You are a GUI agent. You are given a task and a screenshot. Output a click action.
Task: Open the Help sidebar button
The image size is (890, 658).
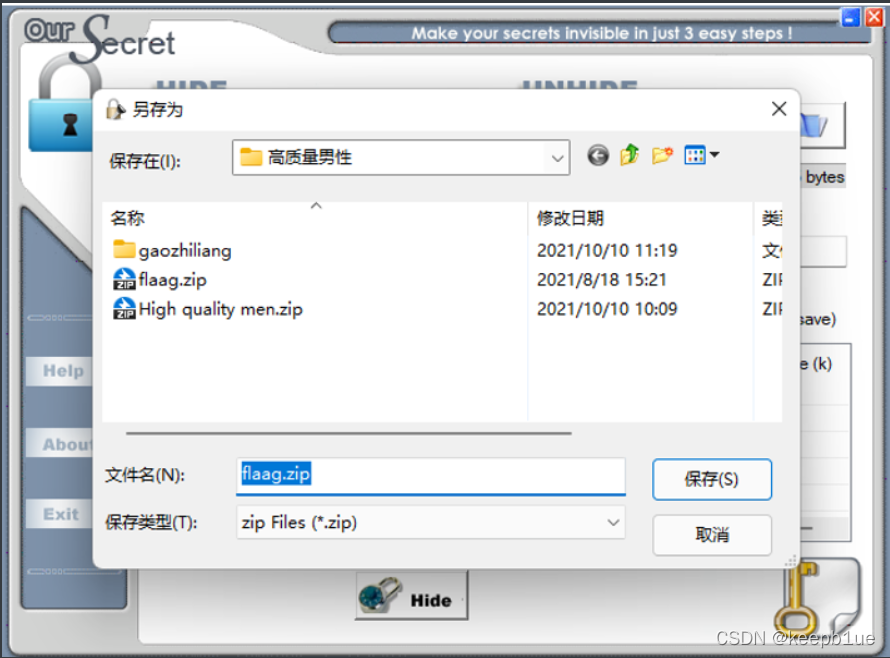click(61, 371)
